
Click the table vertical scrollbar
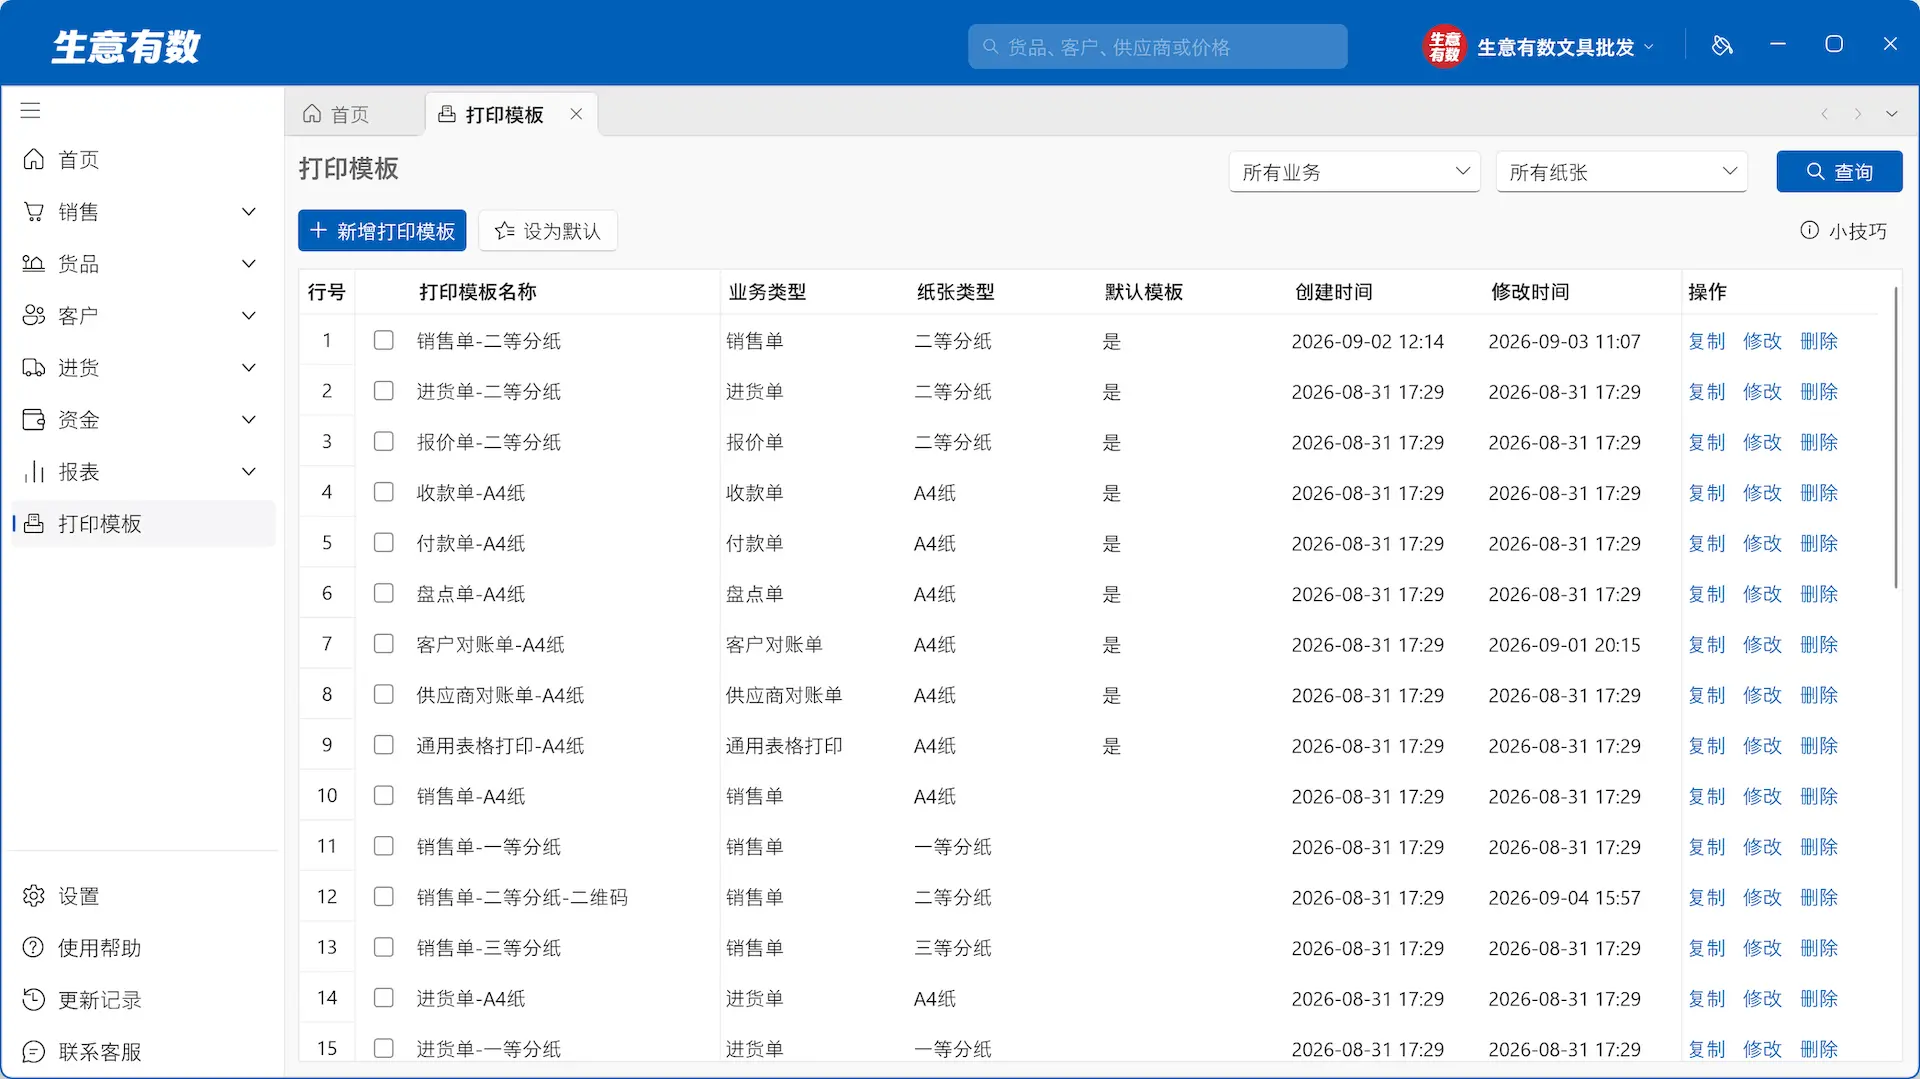pyautogui.click(x=1895, y=438)
